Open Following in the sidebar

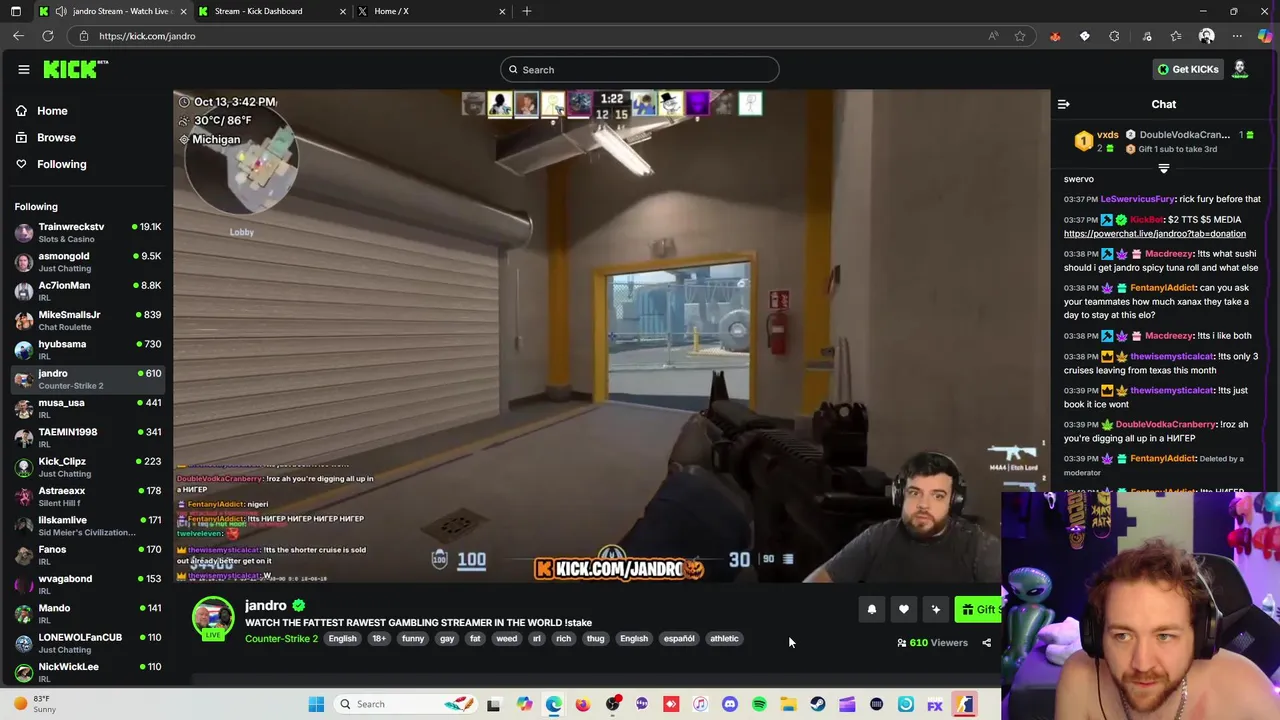(x=61, y=164)
